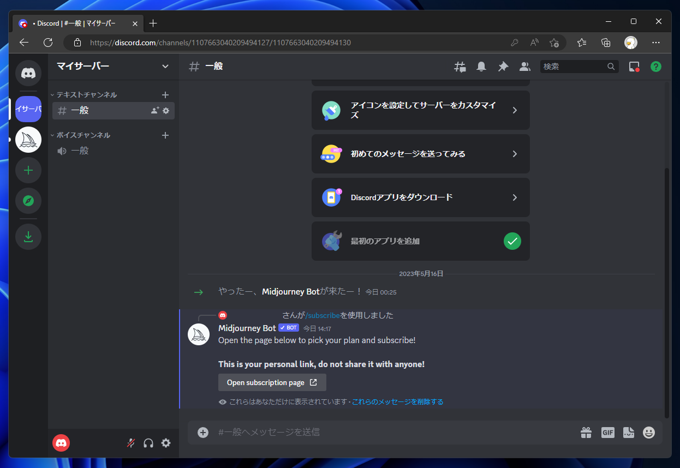Image resolution: width=680 pixels, height=468 pixels.
Task: Attach a file with plus circle icon
Action: click(x=203, y=432)
